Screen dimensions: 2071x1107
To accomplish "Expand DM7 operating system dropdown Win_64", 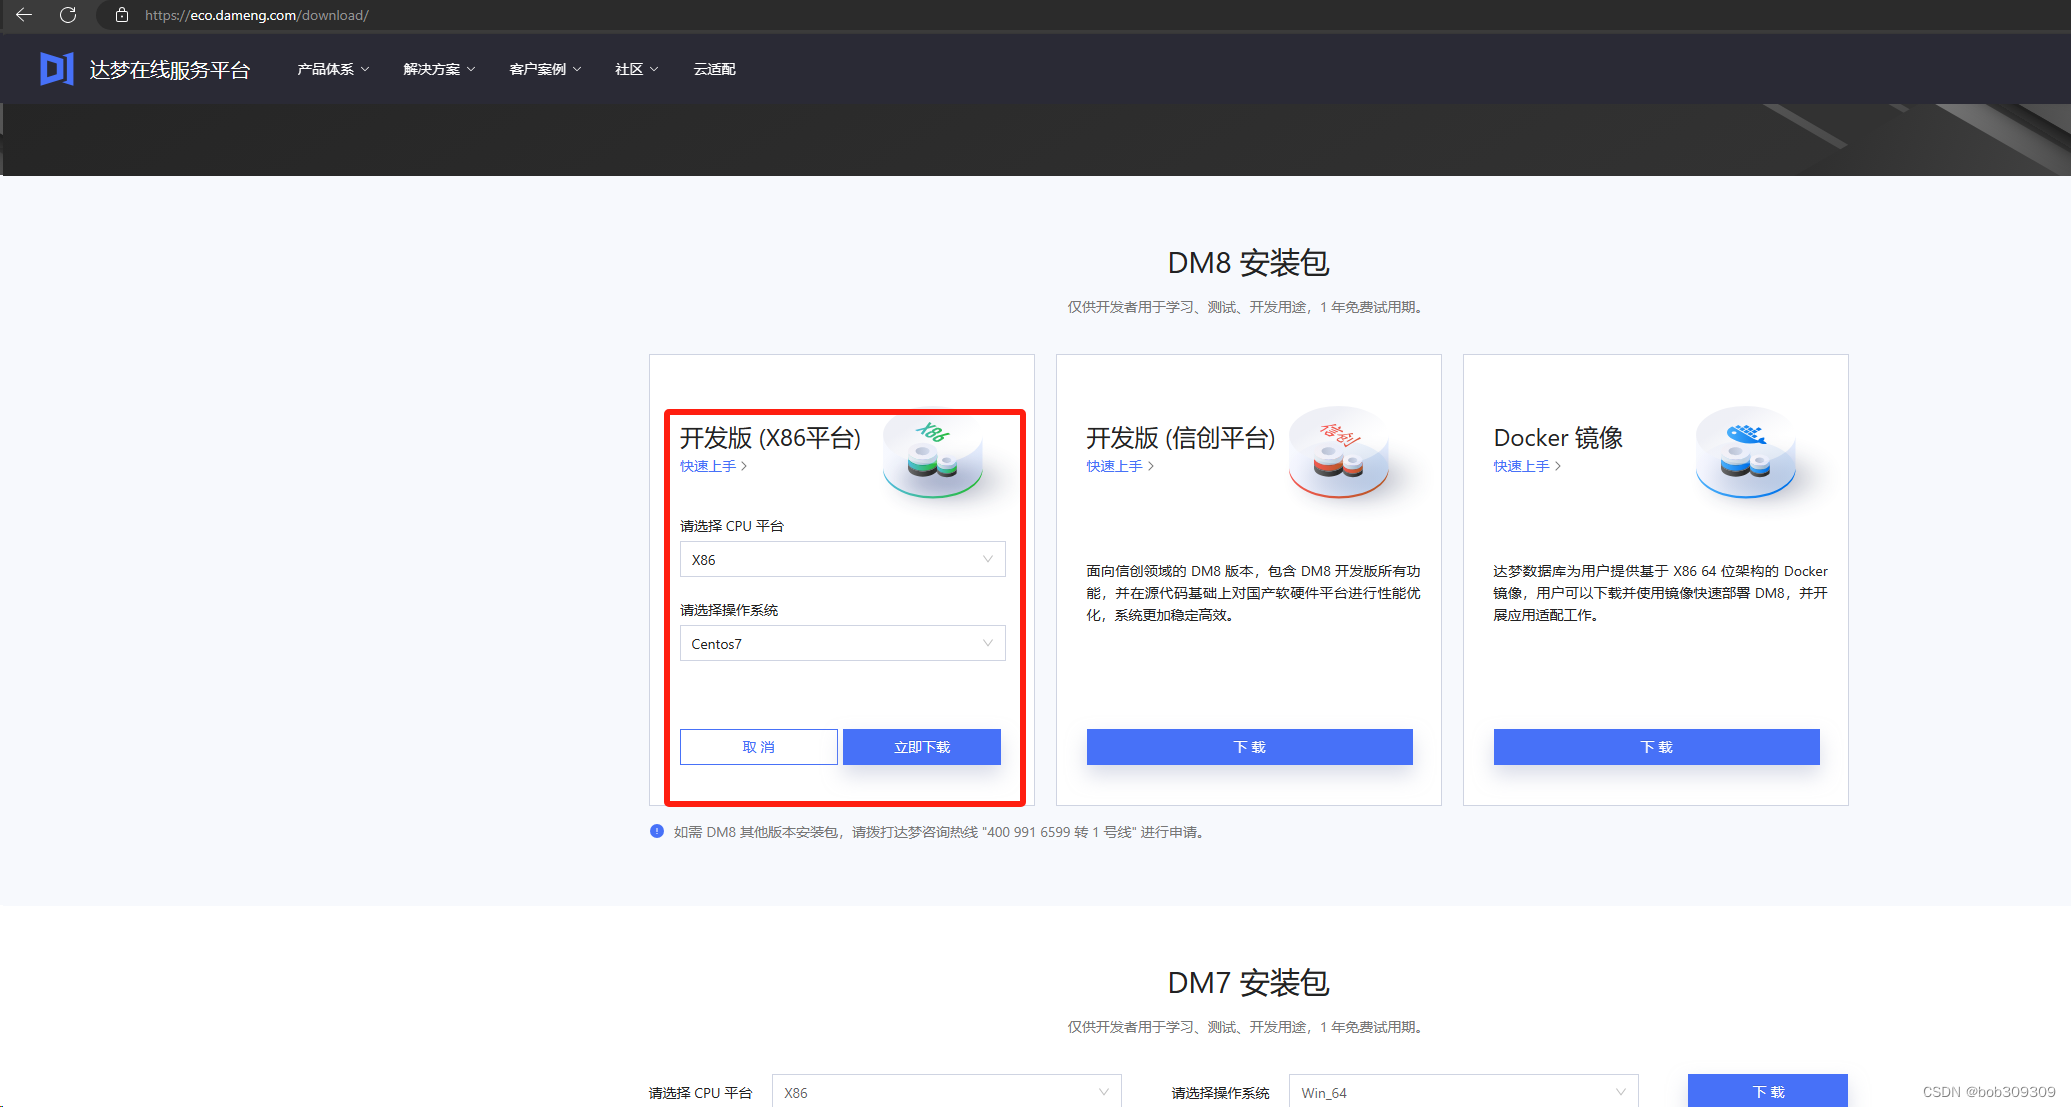I will point(1463,1092).
